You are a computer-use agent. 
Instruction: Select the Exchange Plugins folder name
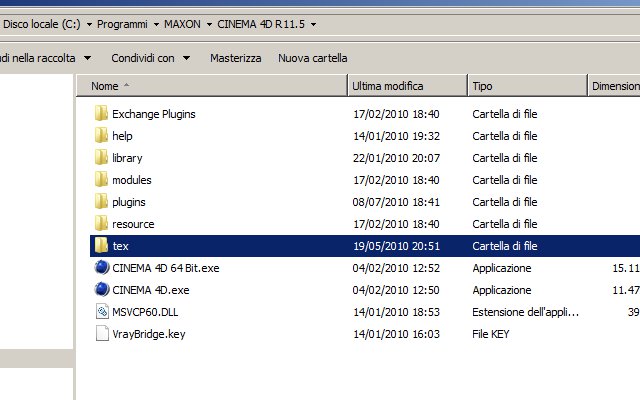pos(153,114)
